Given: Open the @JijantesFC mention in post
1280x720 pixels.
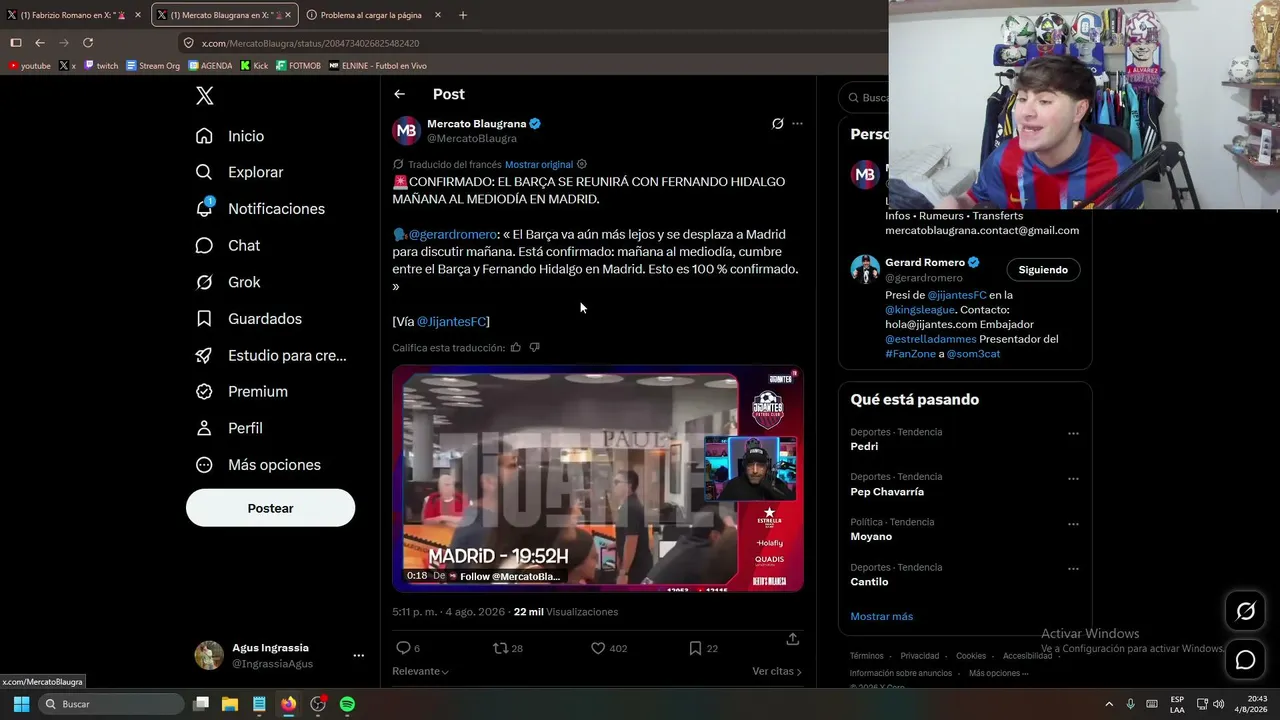Looking at the screenshot, I should click(x=451, y=322).
